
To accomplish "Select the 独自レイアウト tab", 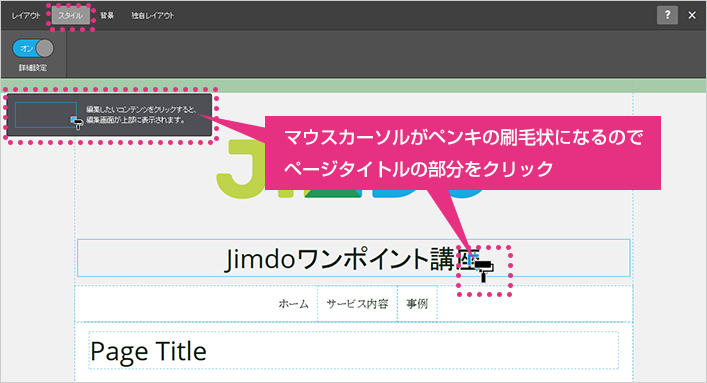I will click(152, 16).
